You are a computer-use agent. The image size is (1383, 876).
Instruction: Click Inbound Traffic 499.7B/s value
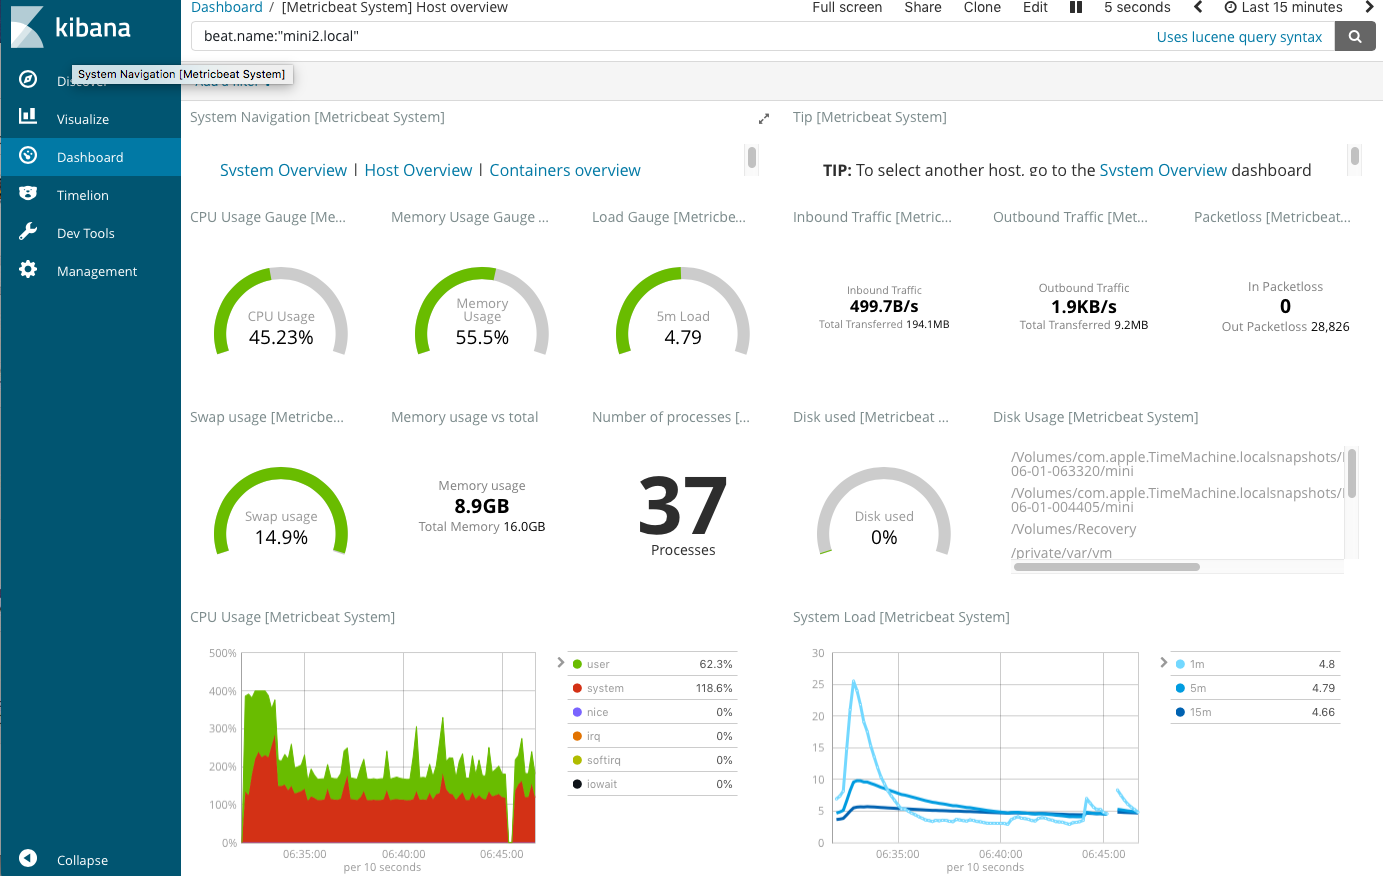[x=884, y=306]
